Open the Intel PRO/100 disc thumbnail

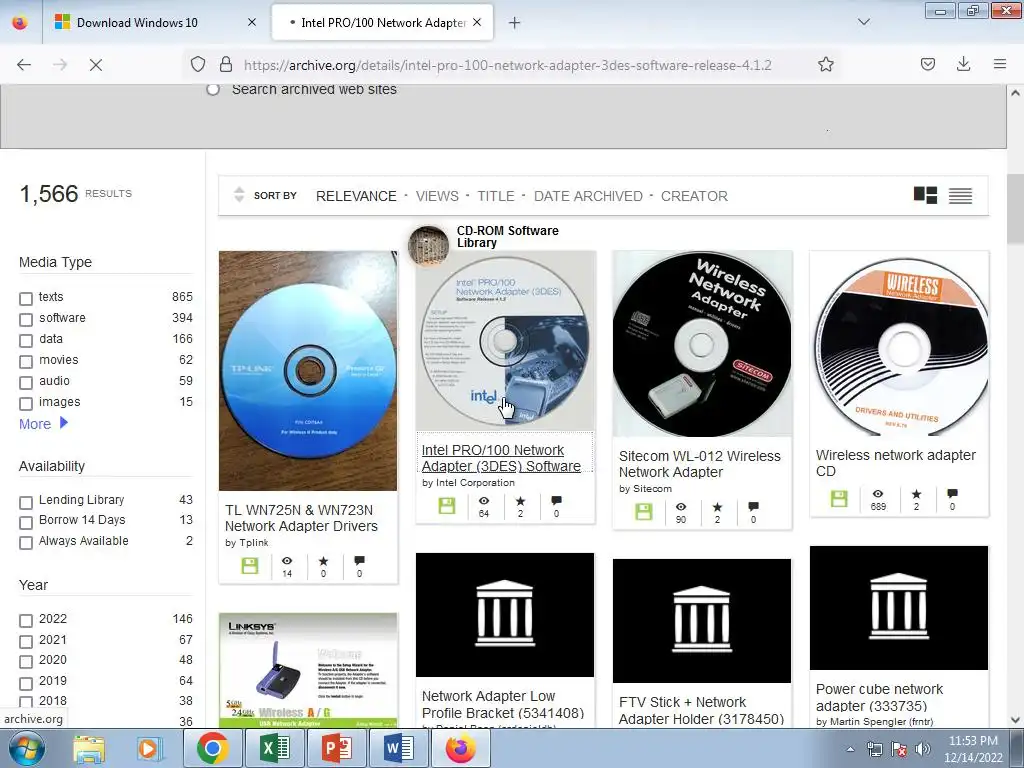(505, 340)
